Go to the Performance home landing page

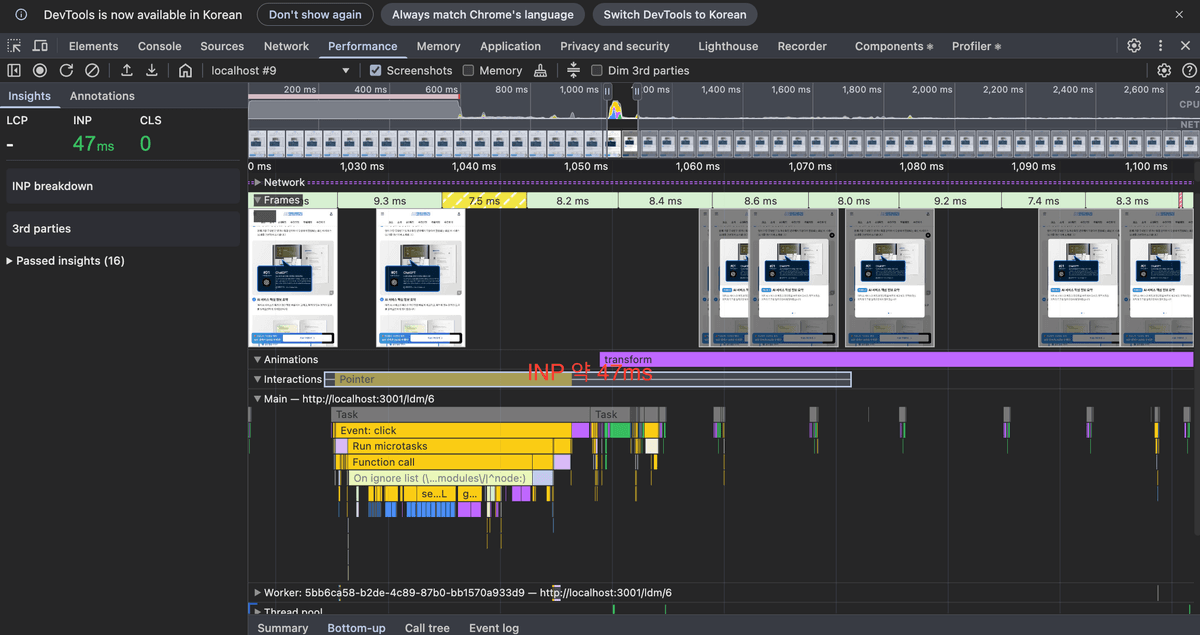click(x=185, y=71)
